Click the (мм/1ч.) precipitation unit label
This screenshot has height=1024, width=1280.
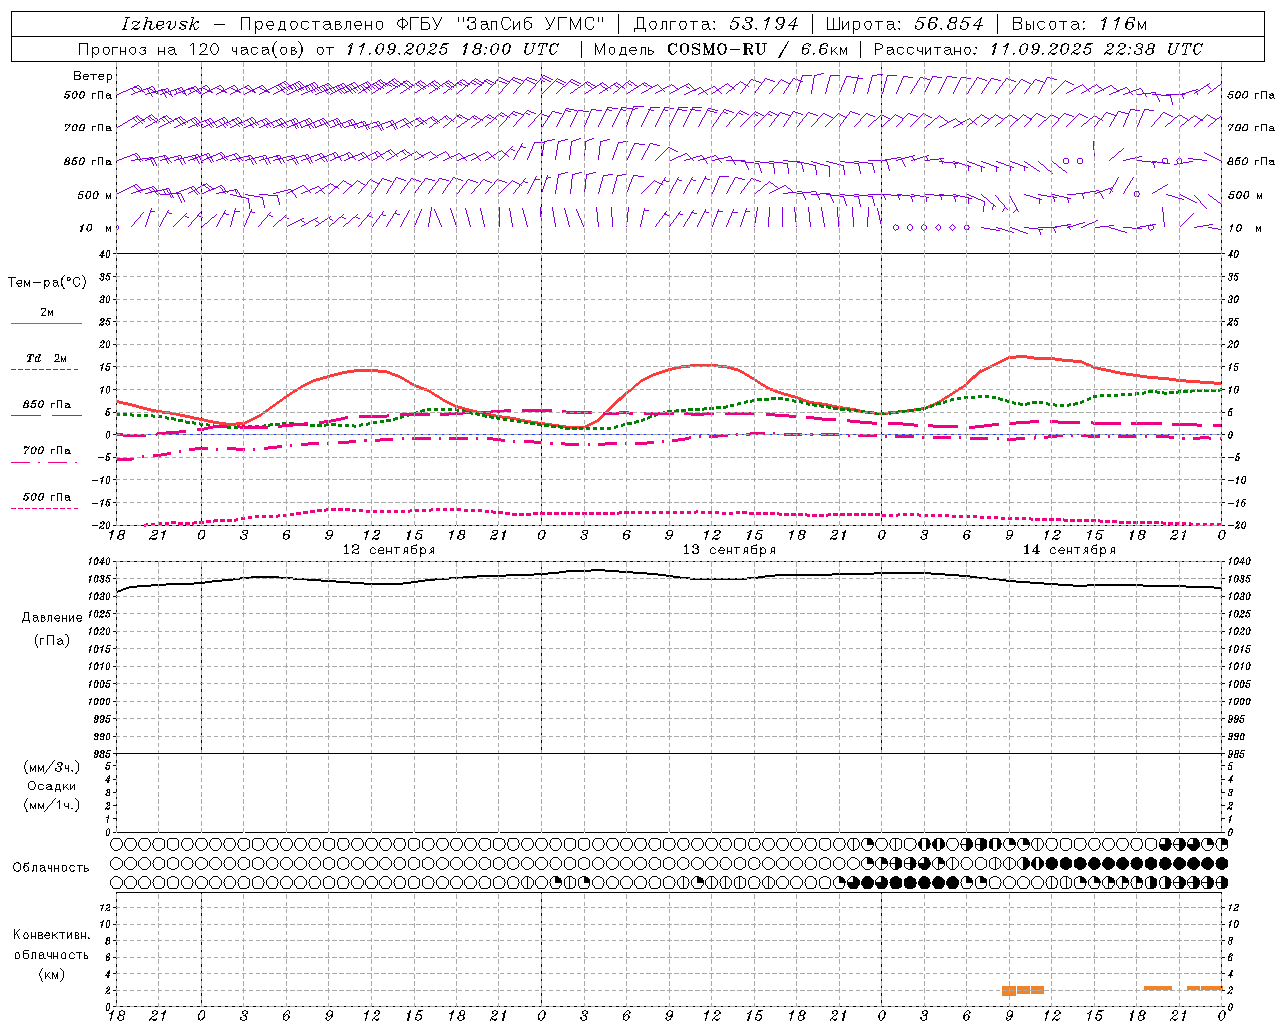point(52,805)
